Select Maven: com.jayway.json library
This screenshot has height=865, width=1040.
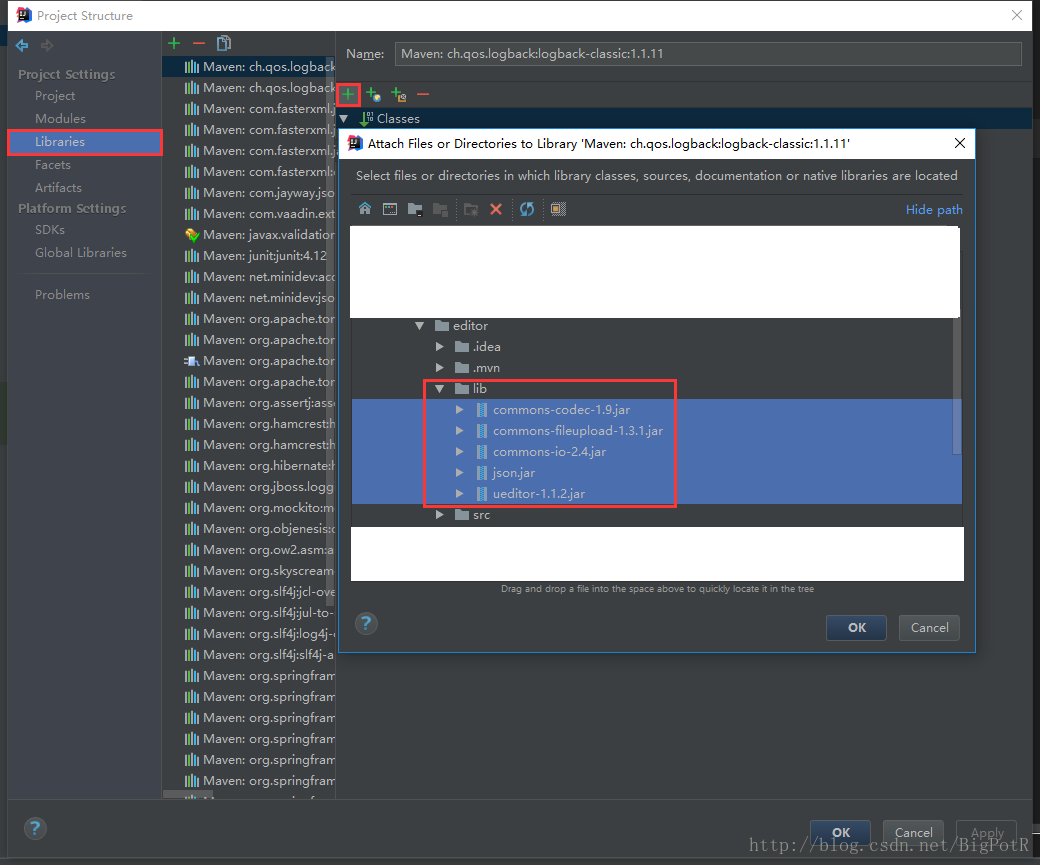point(249,193)
